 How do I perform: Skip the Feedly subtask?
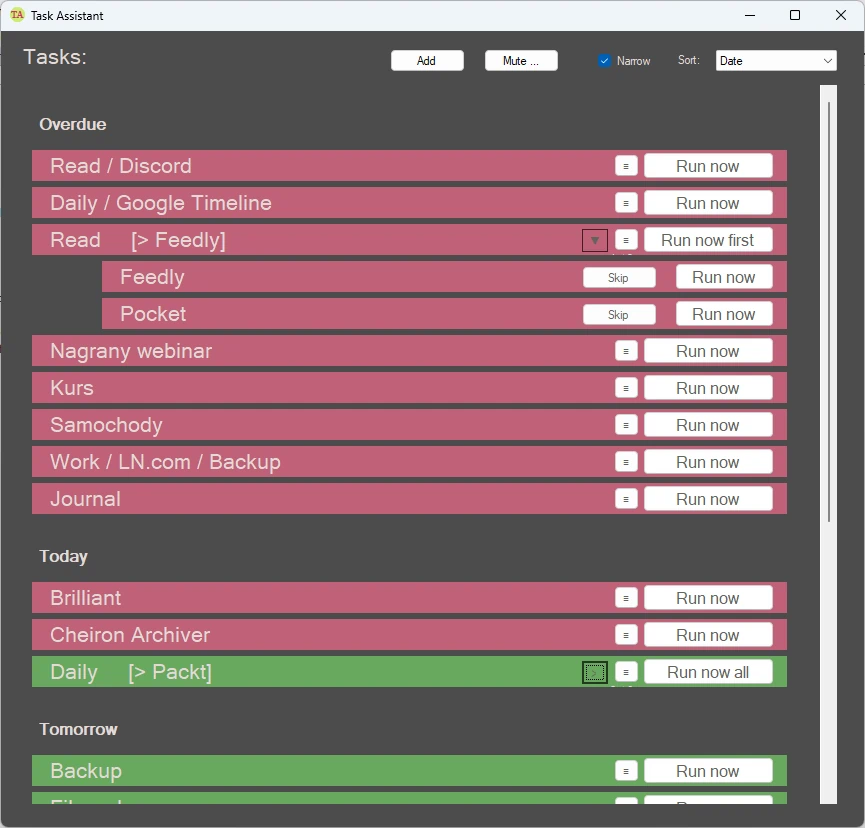pyautogui.click(x=619, y=278)
